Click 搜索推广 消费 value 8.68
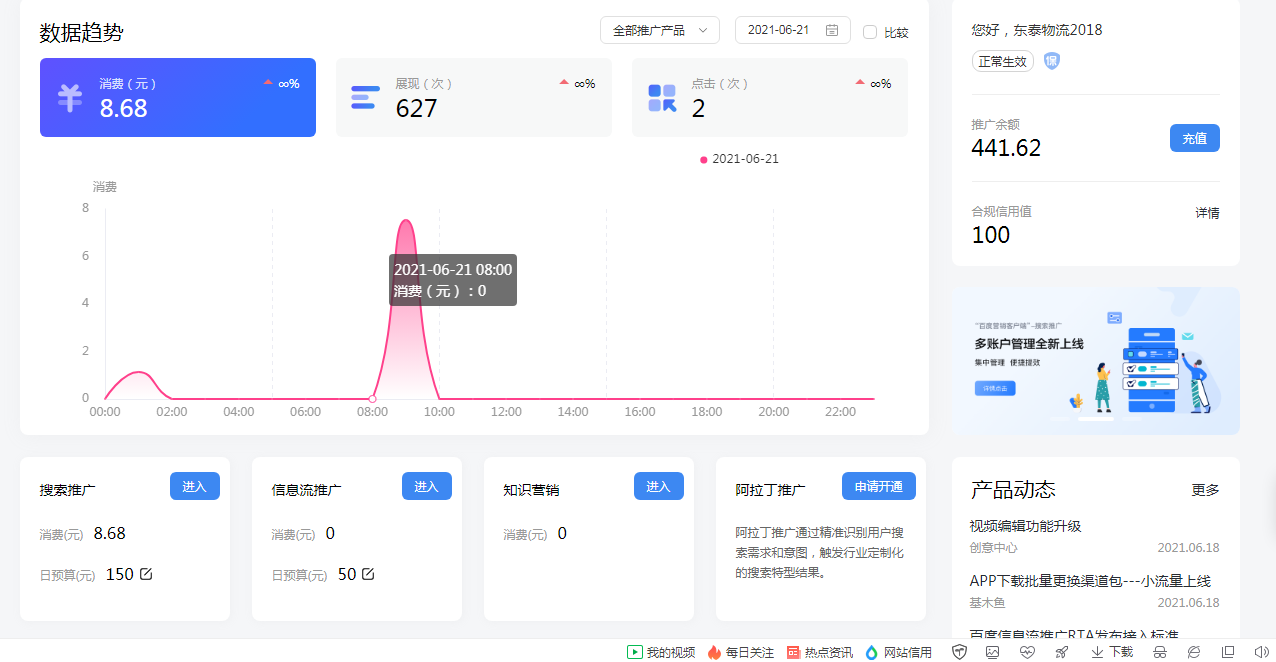Image resolution: width=1276 pixels, height=662 pixels. 110,533
